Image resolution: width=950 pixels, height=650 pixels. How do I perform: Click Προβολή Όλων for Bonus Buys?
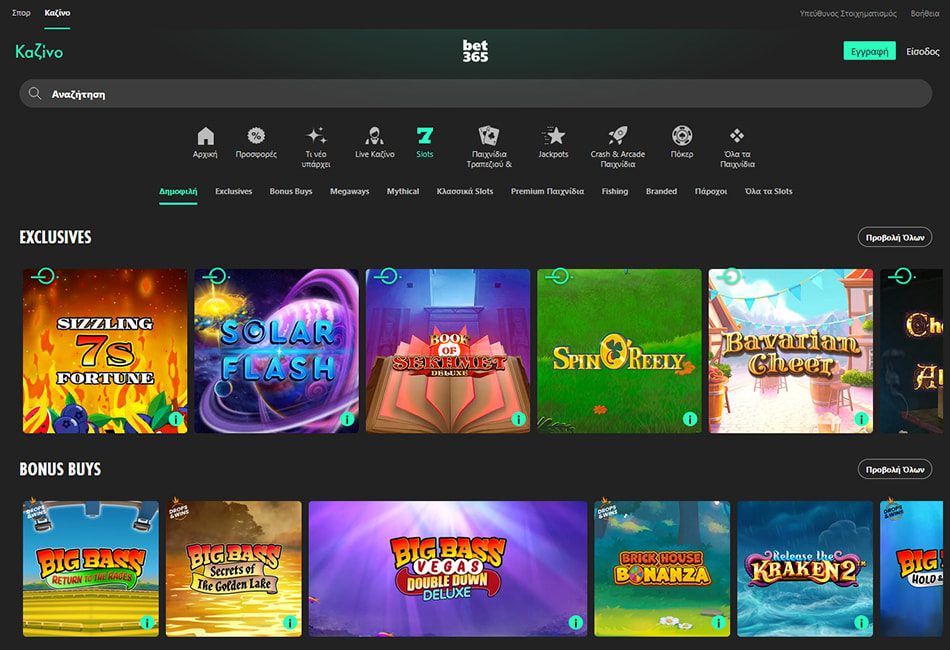(x=894, y=469)
